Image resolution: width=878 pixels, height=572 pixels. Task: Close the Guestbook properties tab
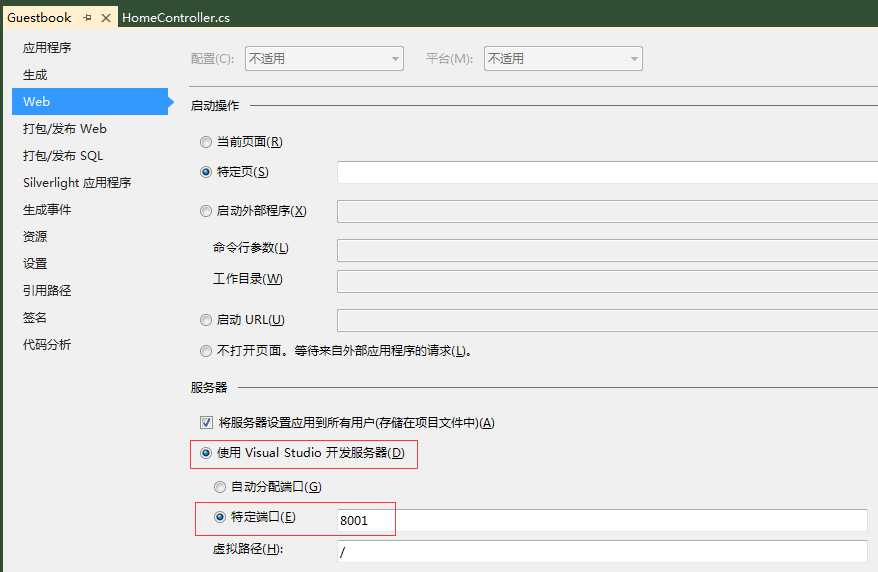pos(106,18)
